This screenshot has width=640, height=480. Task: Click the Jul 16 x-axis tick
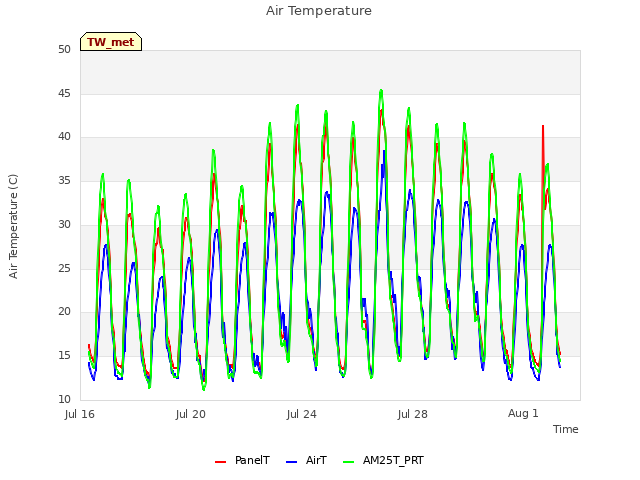pos(80,414)
